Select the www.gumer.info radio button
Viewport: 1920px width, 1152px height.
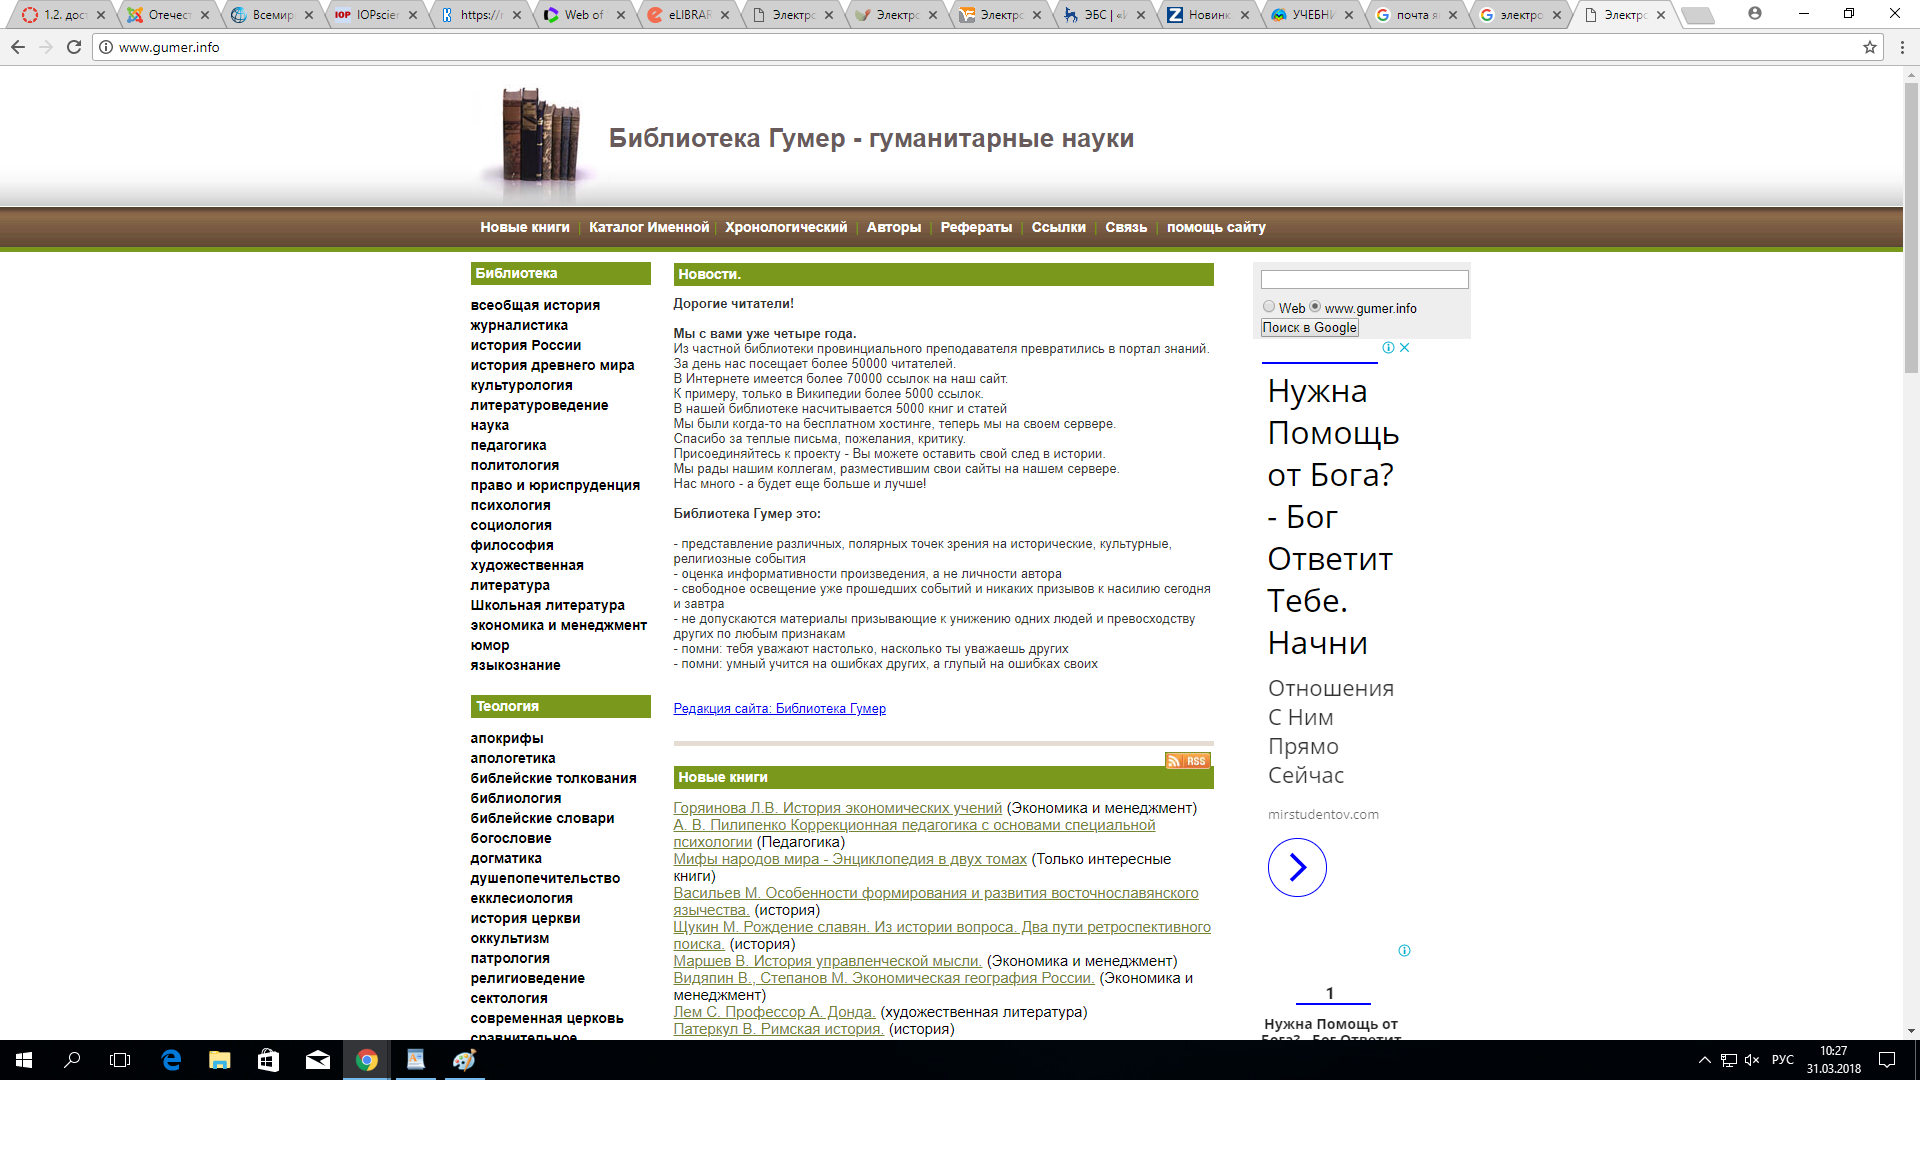1315,307
